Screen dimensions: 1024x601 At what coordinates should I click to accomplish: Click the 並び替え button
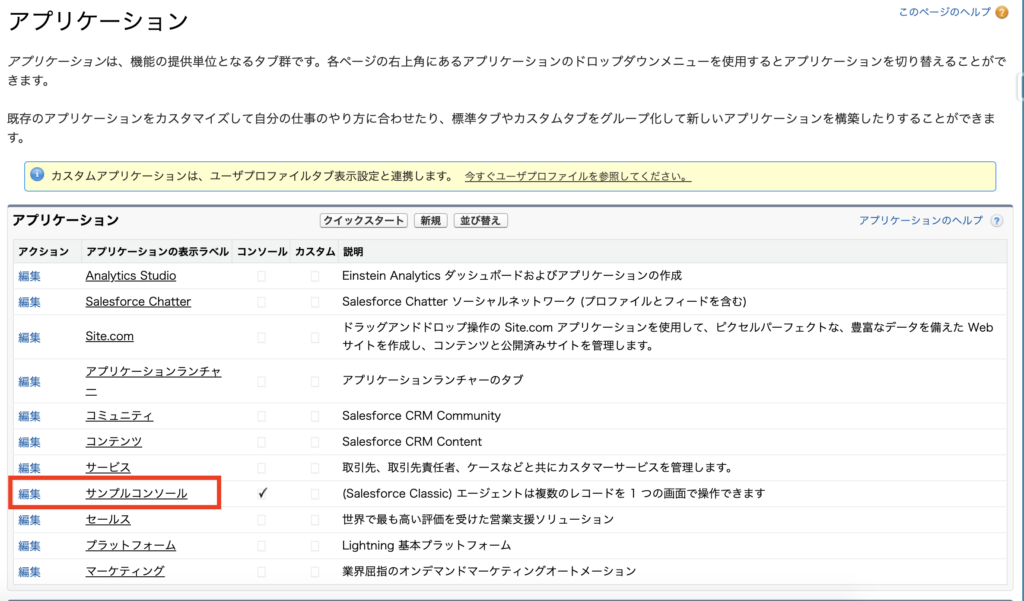(480, 220)
